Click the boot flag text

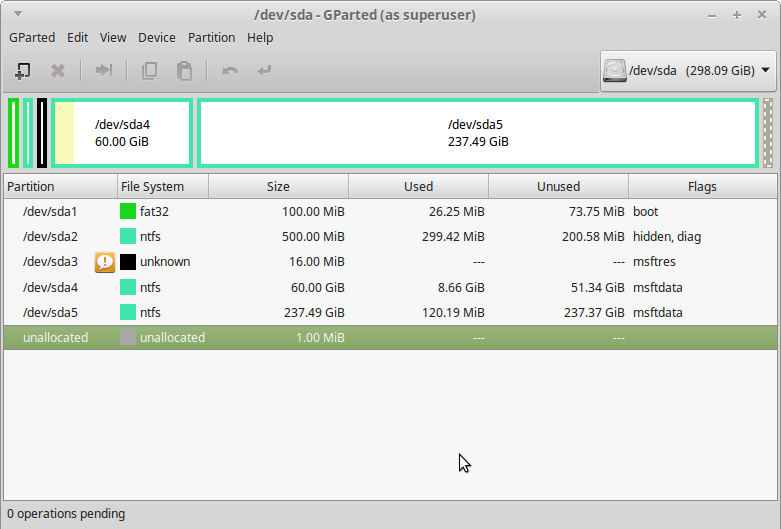pyautogui.click(x=646, y=211)
